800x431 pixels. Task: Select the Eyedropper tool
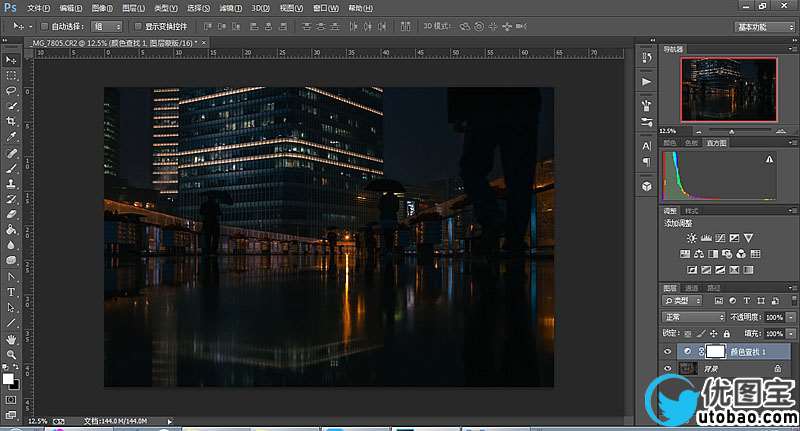(11, 137)
